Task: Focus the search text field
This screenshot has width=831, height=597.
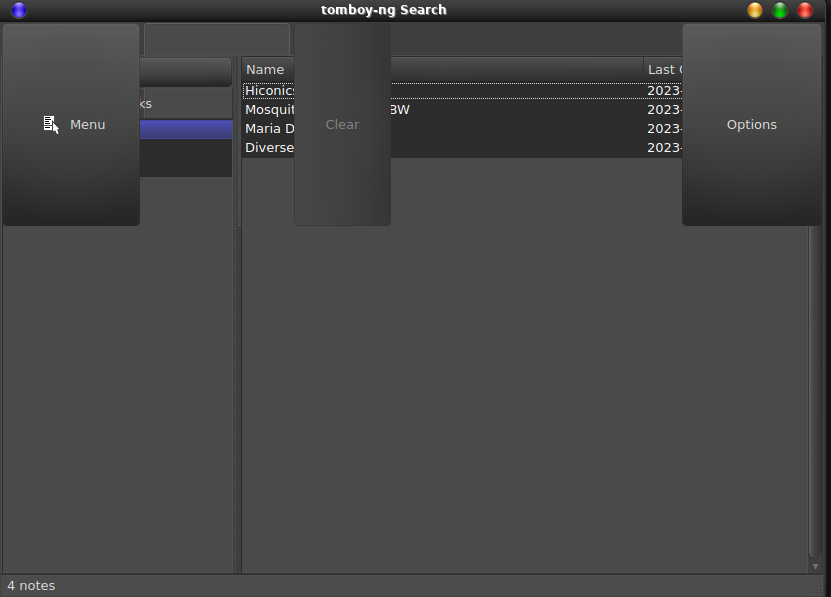Action: click(x=217, y=39)
